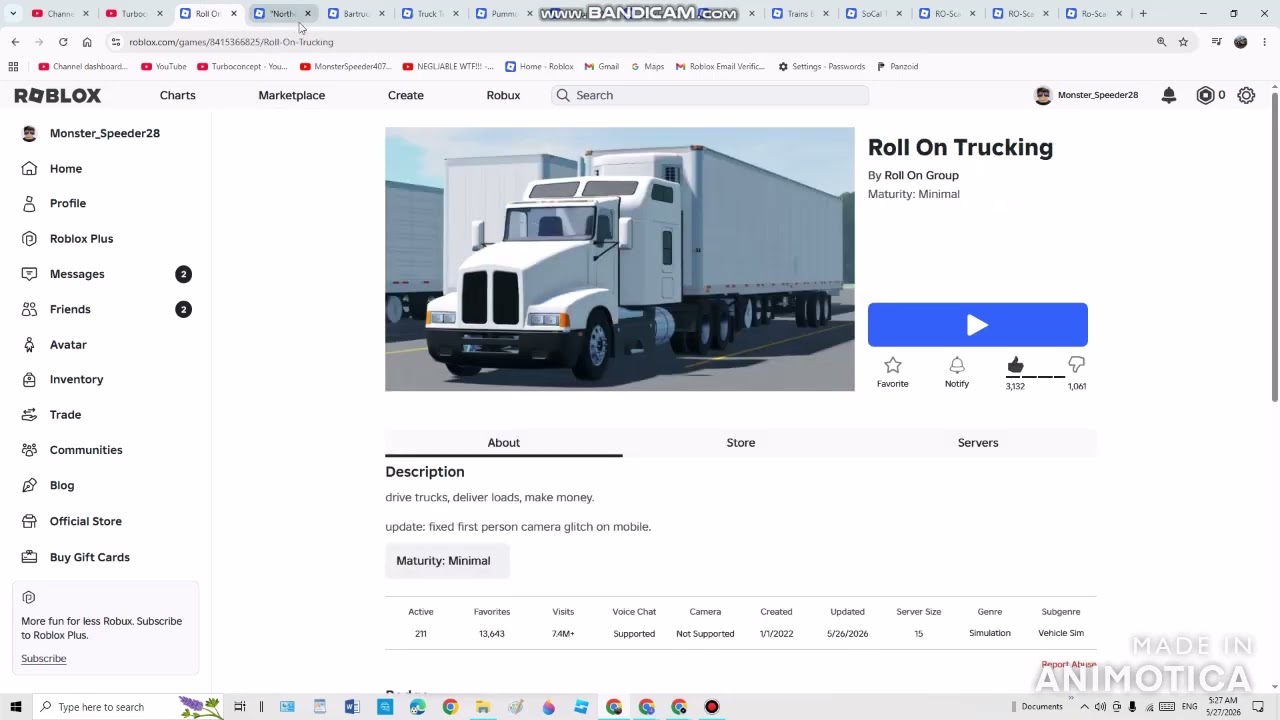Switch to the Servers tab
Viewport: 1280px width, 720px height.
pos(978,442)
